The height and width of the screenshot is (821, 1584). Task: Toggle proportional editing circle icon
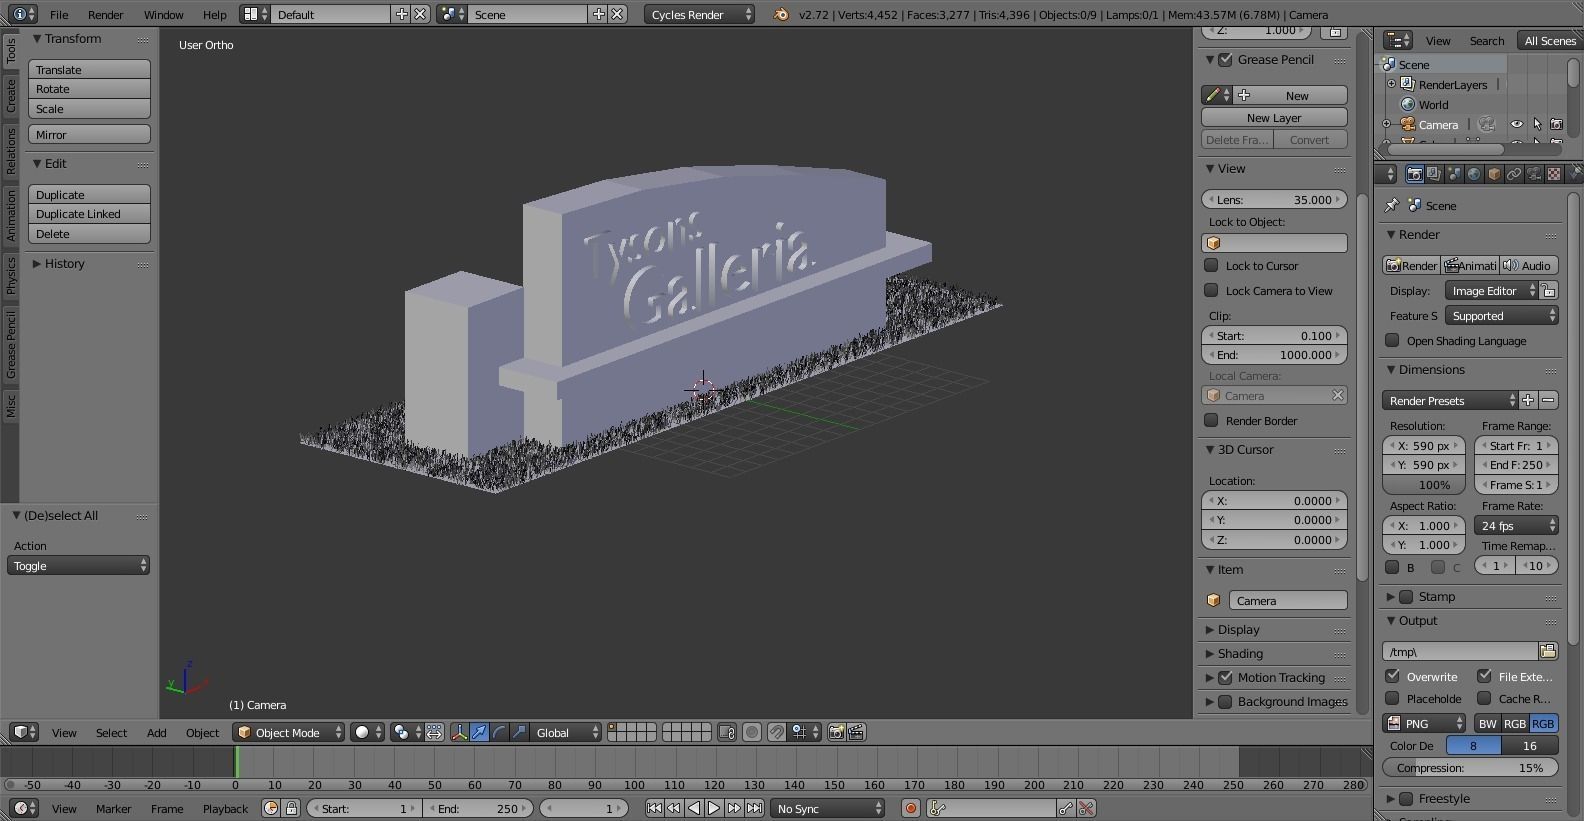pyautogui.click(x=752, y=732)
